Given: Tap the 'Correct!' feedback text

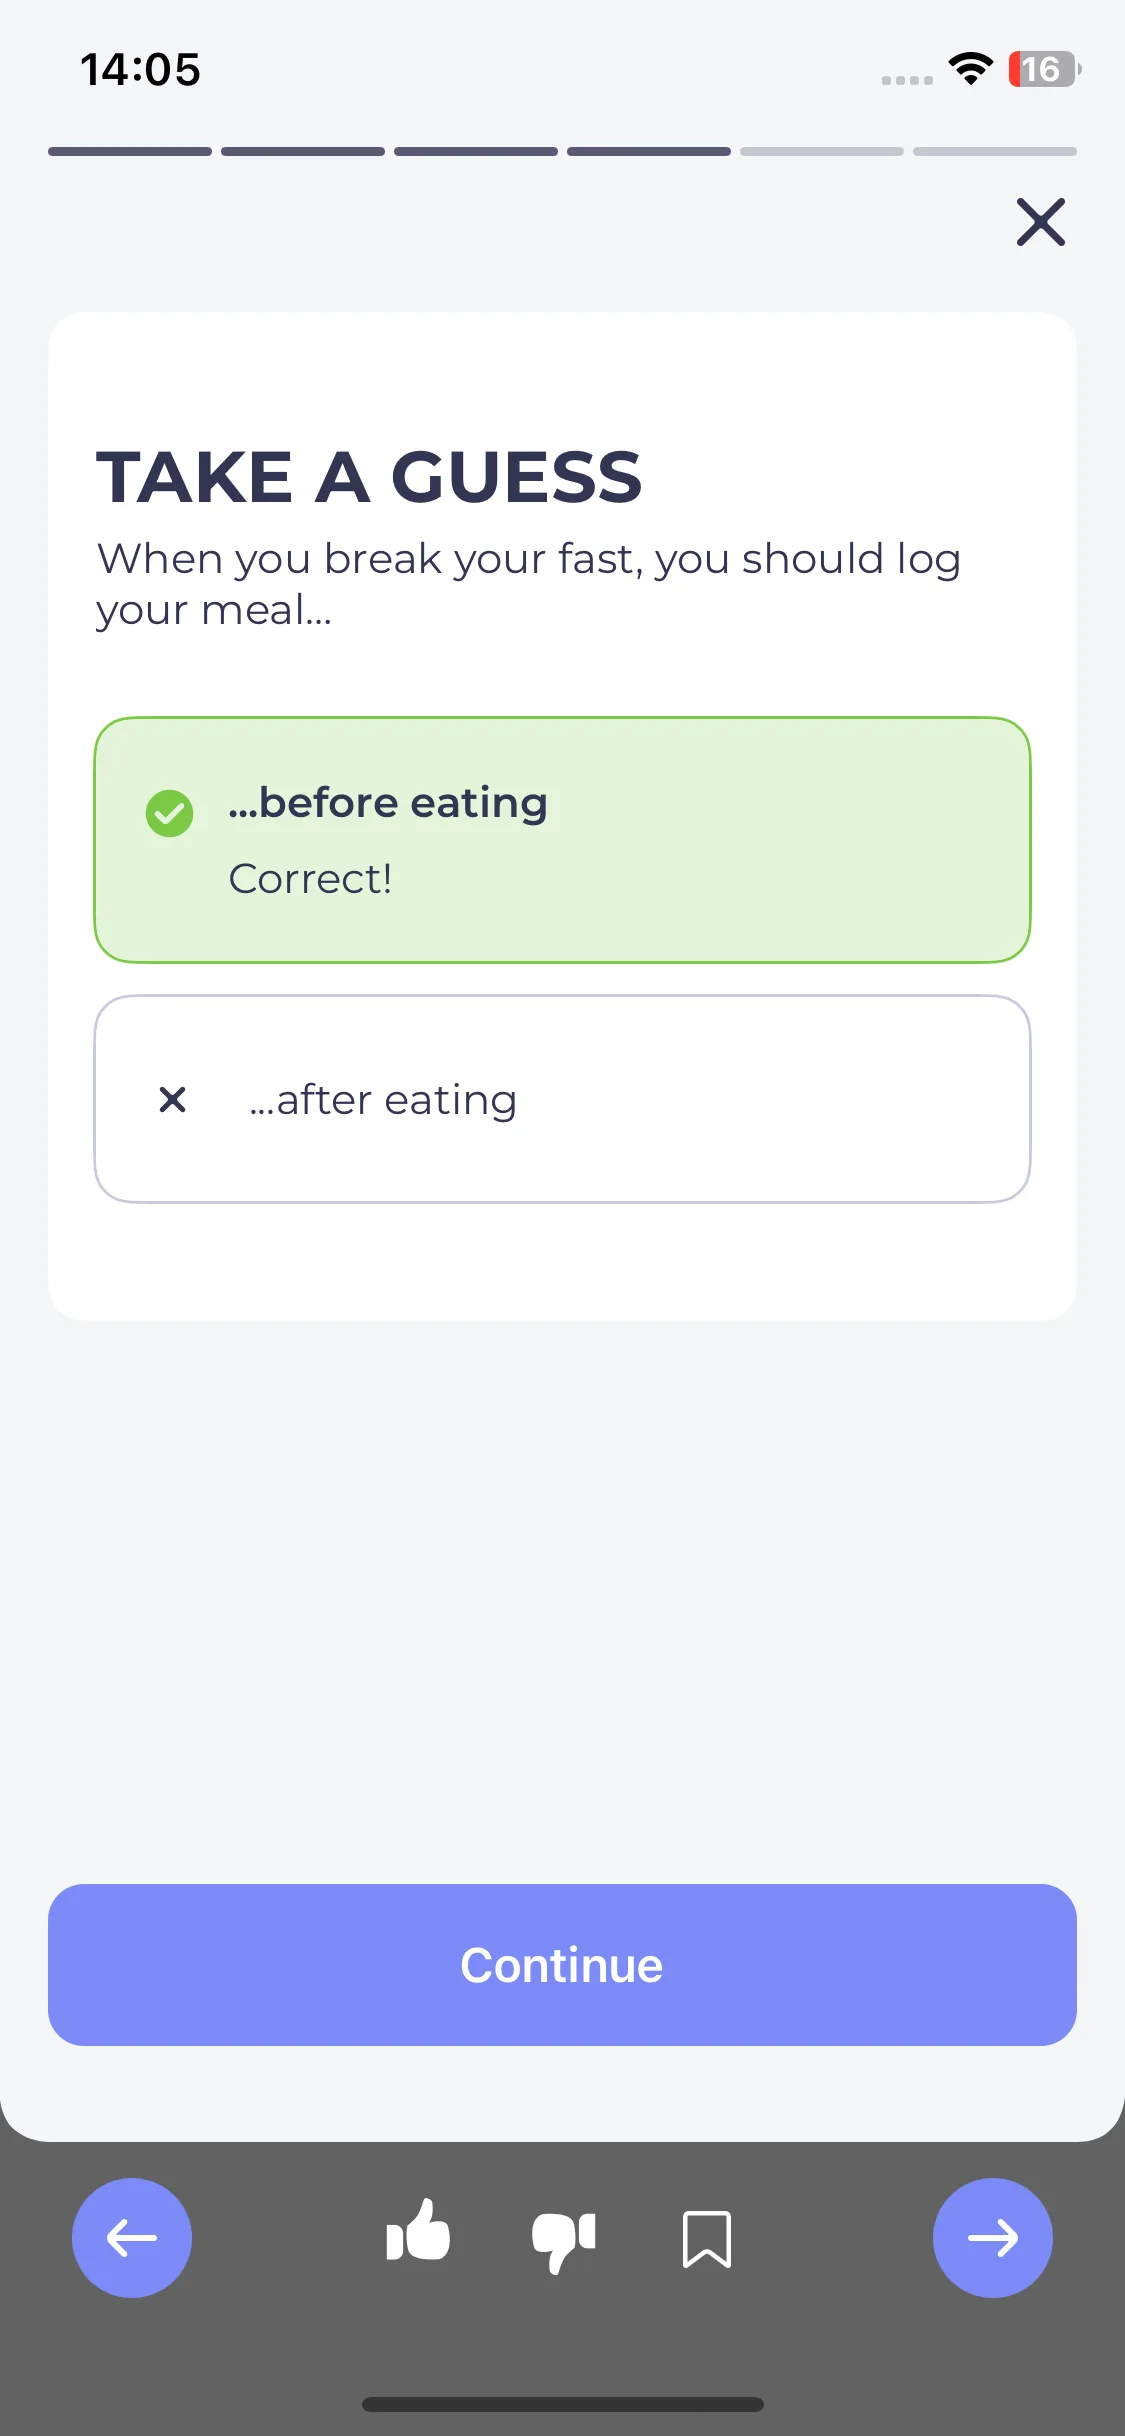Looking at the screenshot, I should point(310,879).
